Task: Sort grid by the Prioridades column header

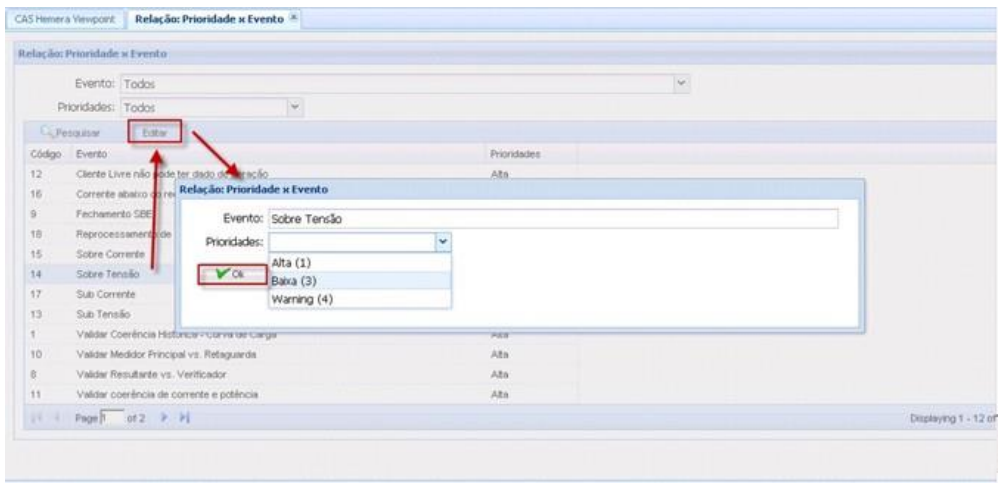Action: [515, 155]
